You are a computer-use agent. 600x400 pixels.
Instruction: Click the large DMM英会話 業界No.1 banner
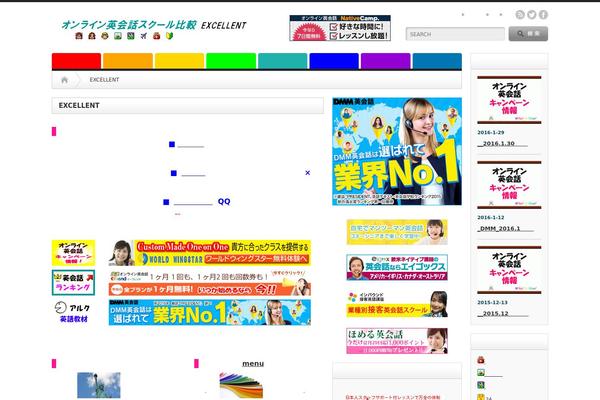pos(397,152)
